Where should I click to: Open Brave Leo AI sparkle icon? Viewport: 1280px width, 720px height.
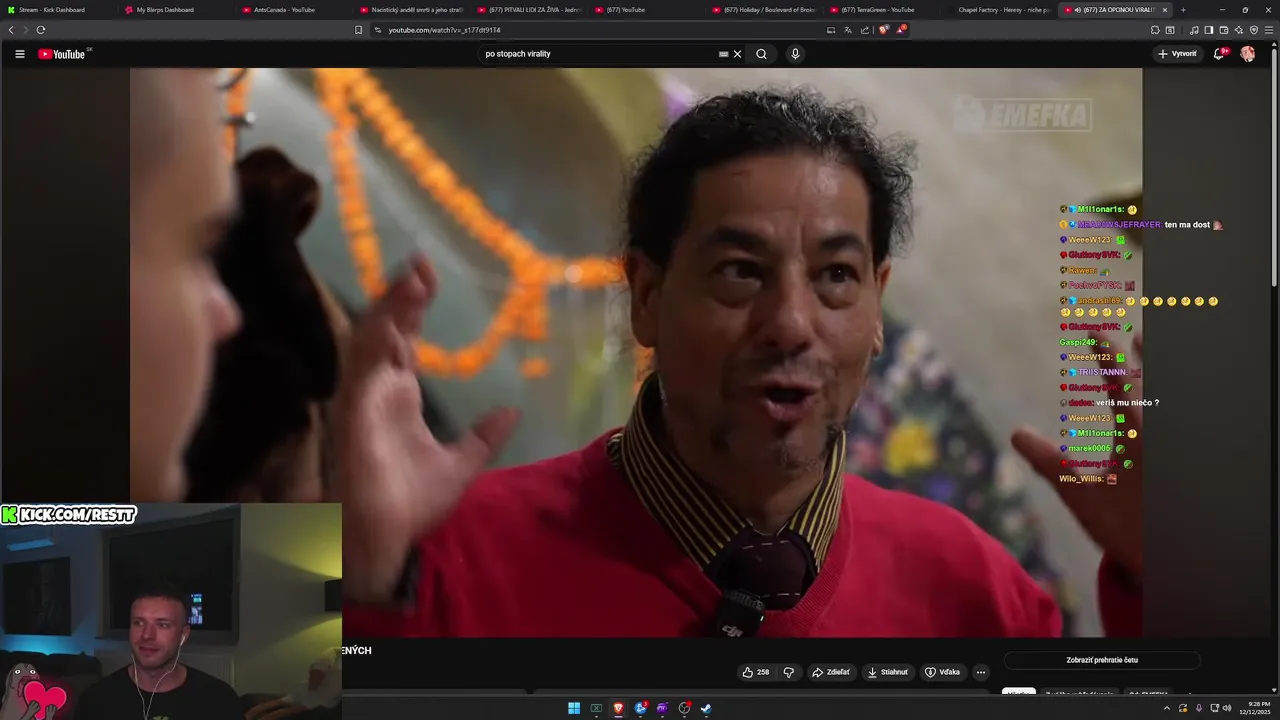1239,30
